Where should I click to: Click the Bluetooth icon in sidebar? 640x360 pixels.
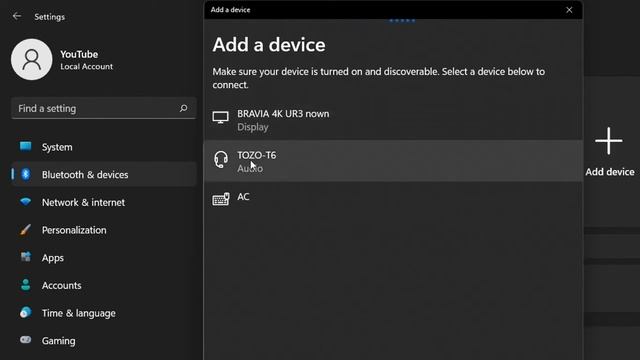pos(26,174)
